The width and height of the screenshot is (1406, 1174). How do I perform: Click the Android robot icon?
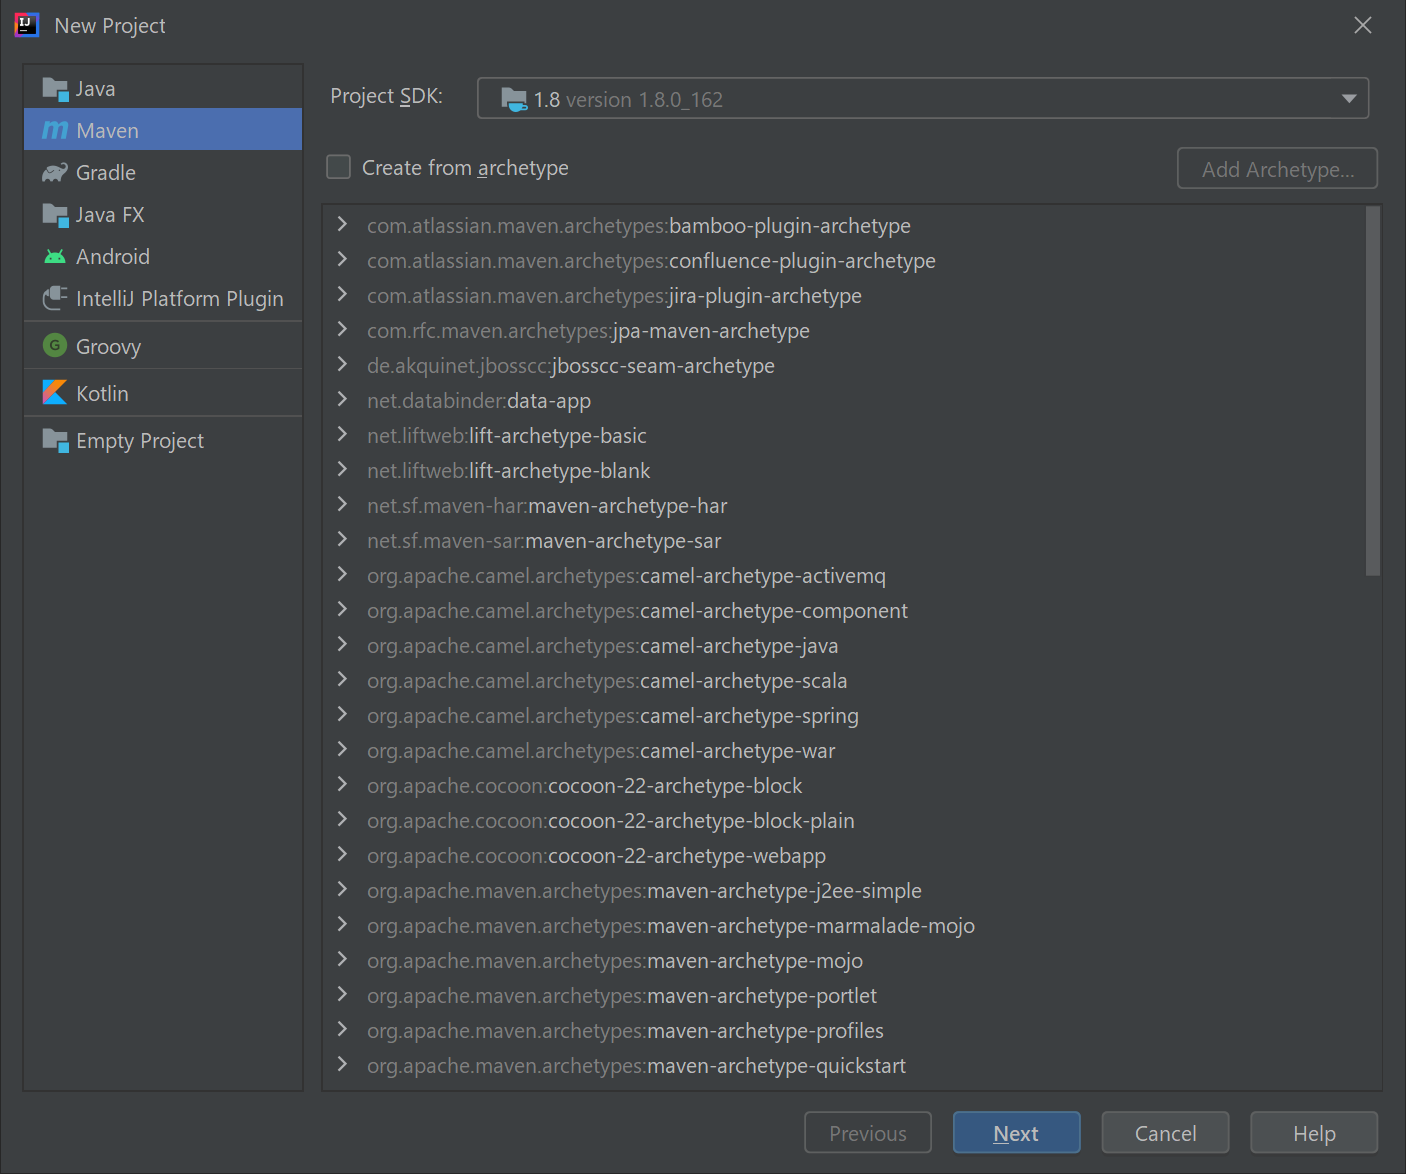tap(55, 257)
